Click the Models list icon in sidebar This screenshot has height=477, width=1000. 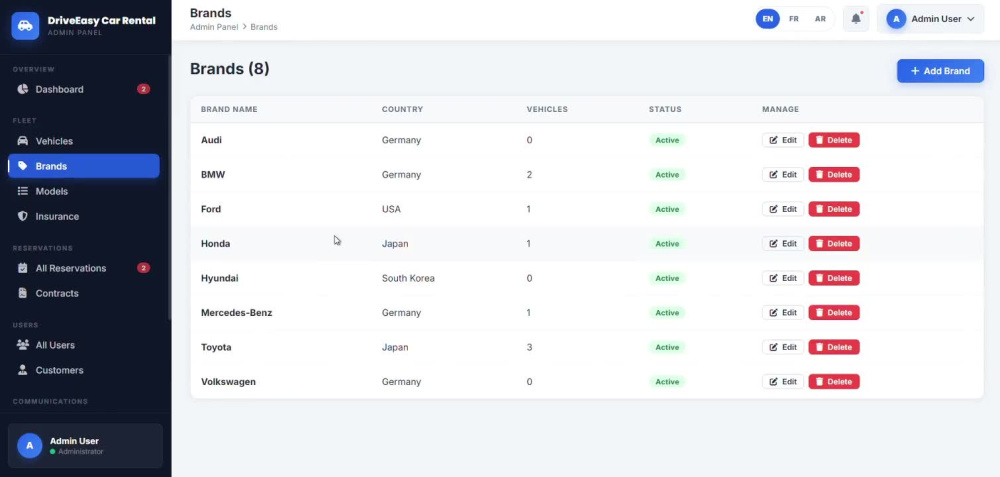[22, 191]
